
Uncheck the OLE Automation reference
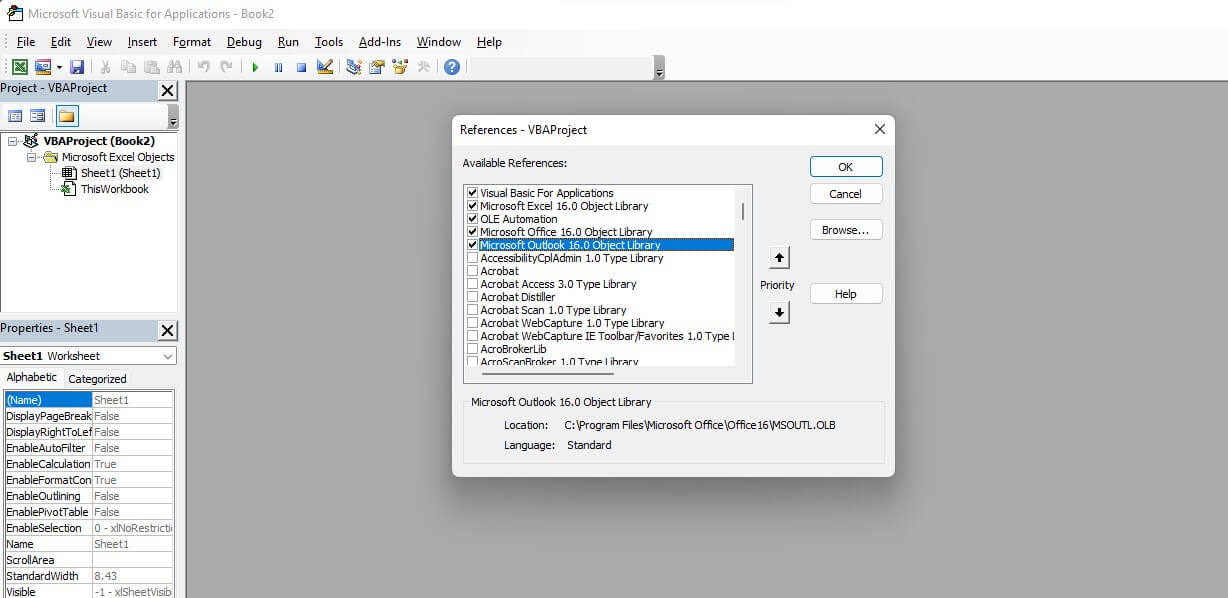pyautogui.click(x=471, y=218)
